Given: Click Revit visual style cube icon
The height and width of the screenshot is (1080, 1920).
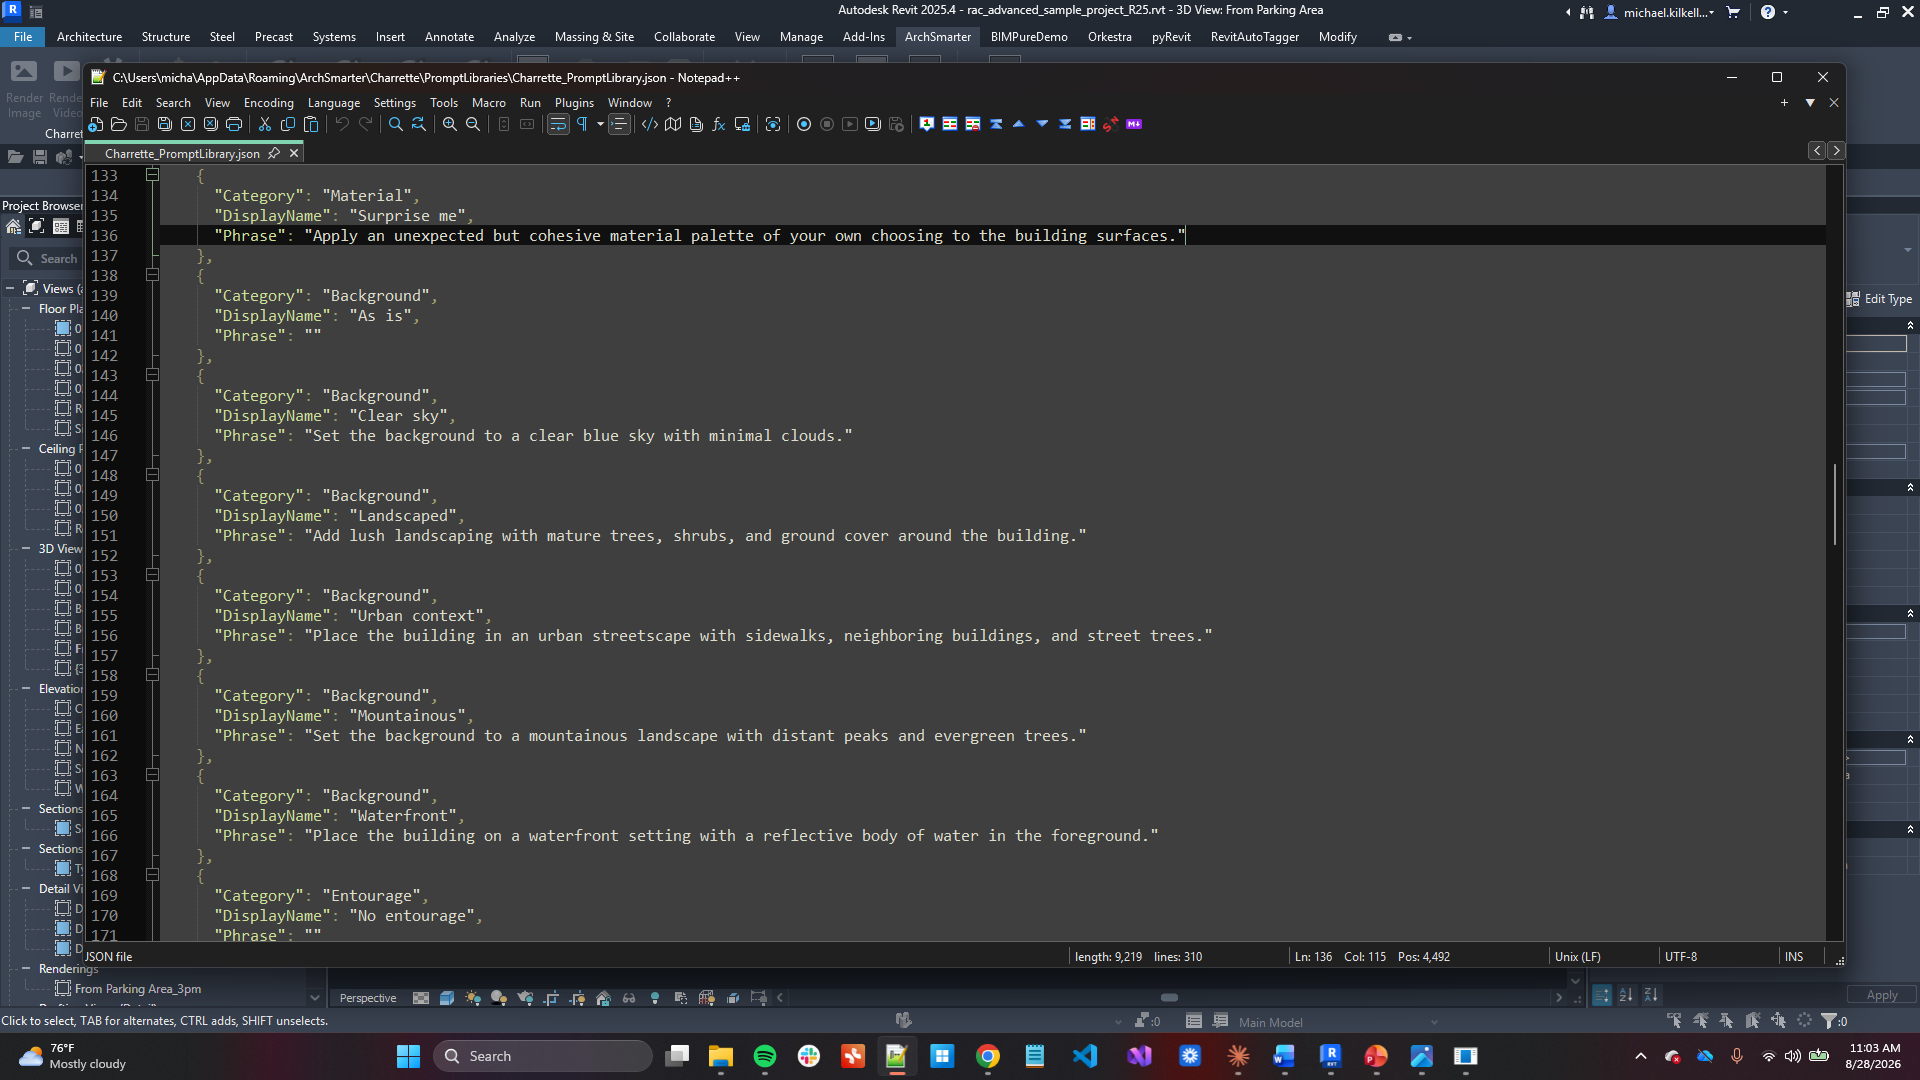Looking at the screenshot, I should (447, 998).
